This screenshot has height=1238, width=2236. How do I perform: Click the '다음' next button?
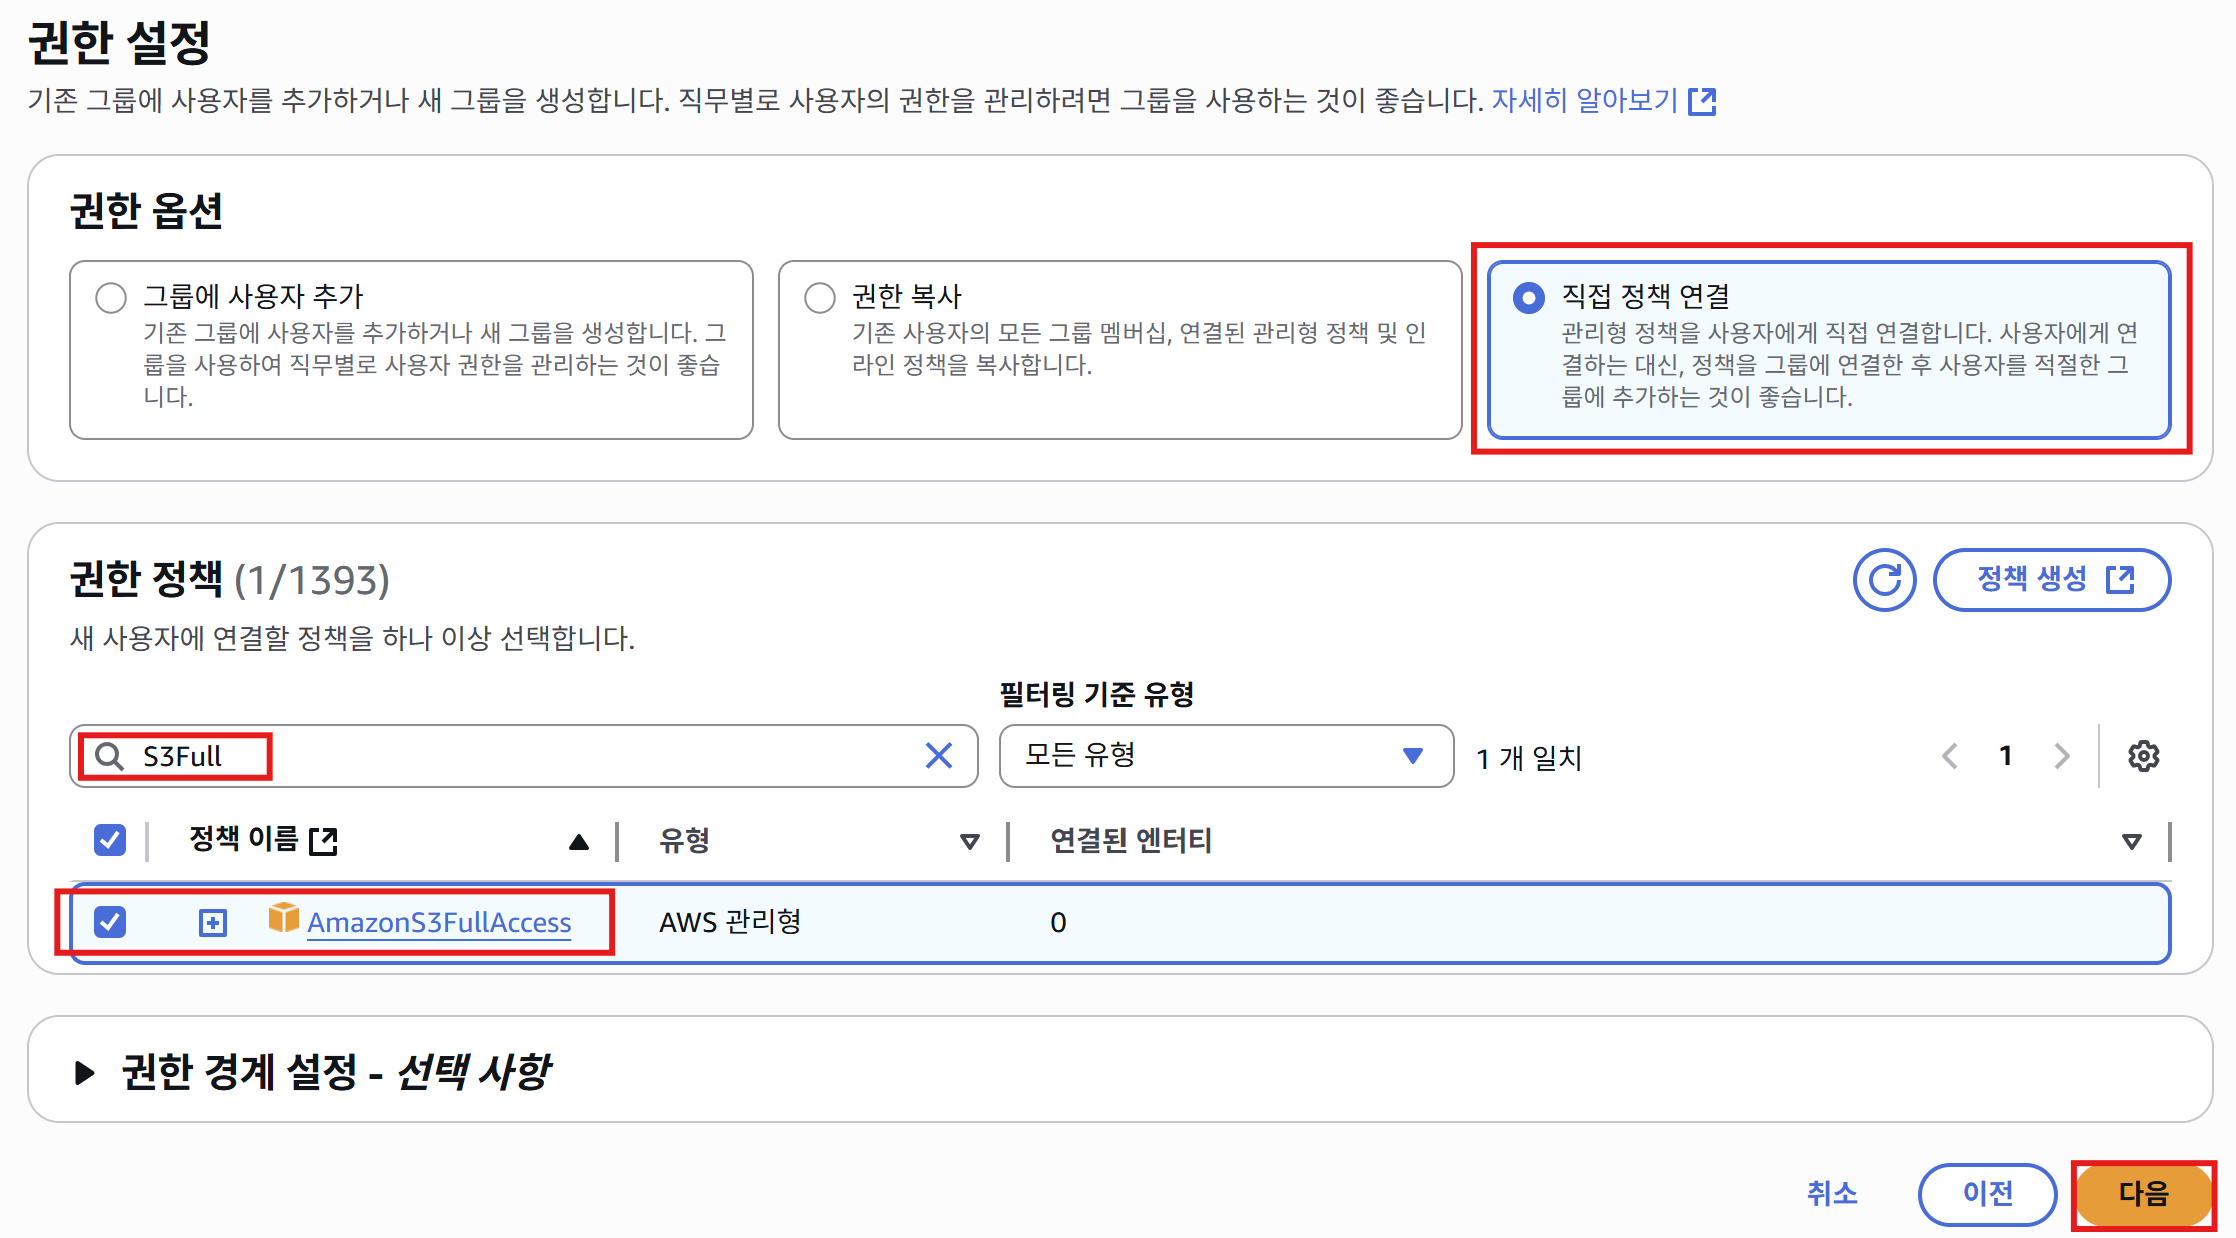pyautogui.click(x=2142, y=1193)
